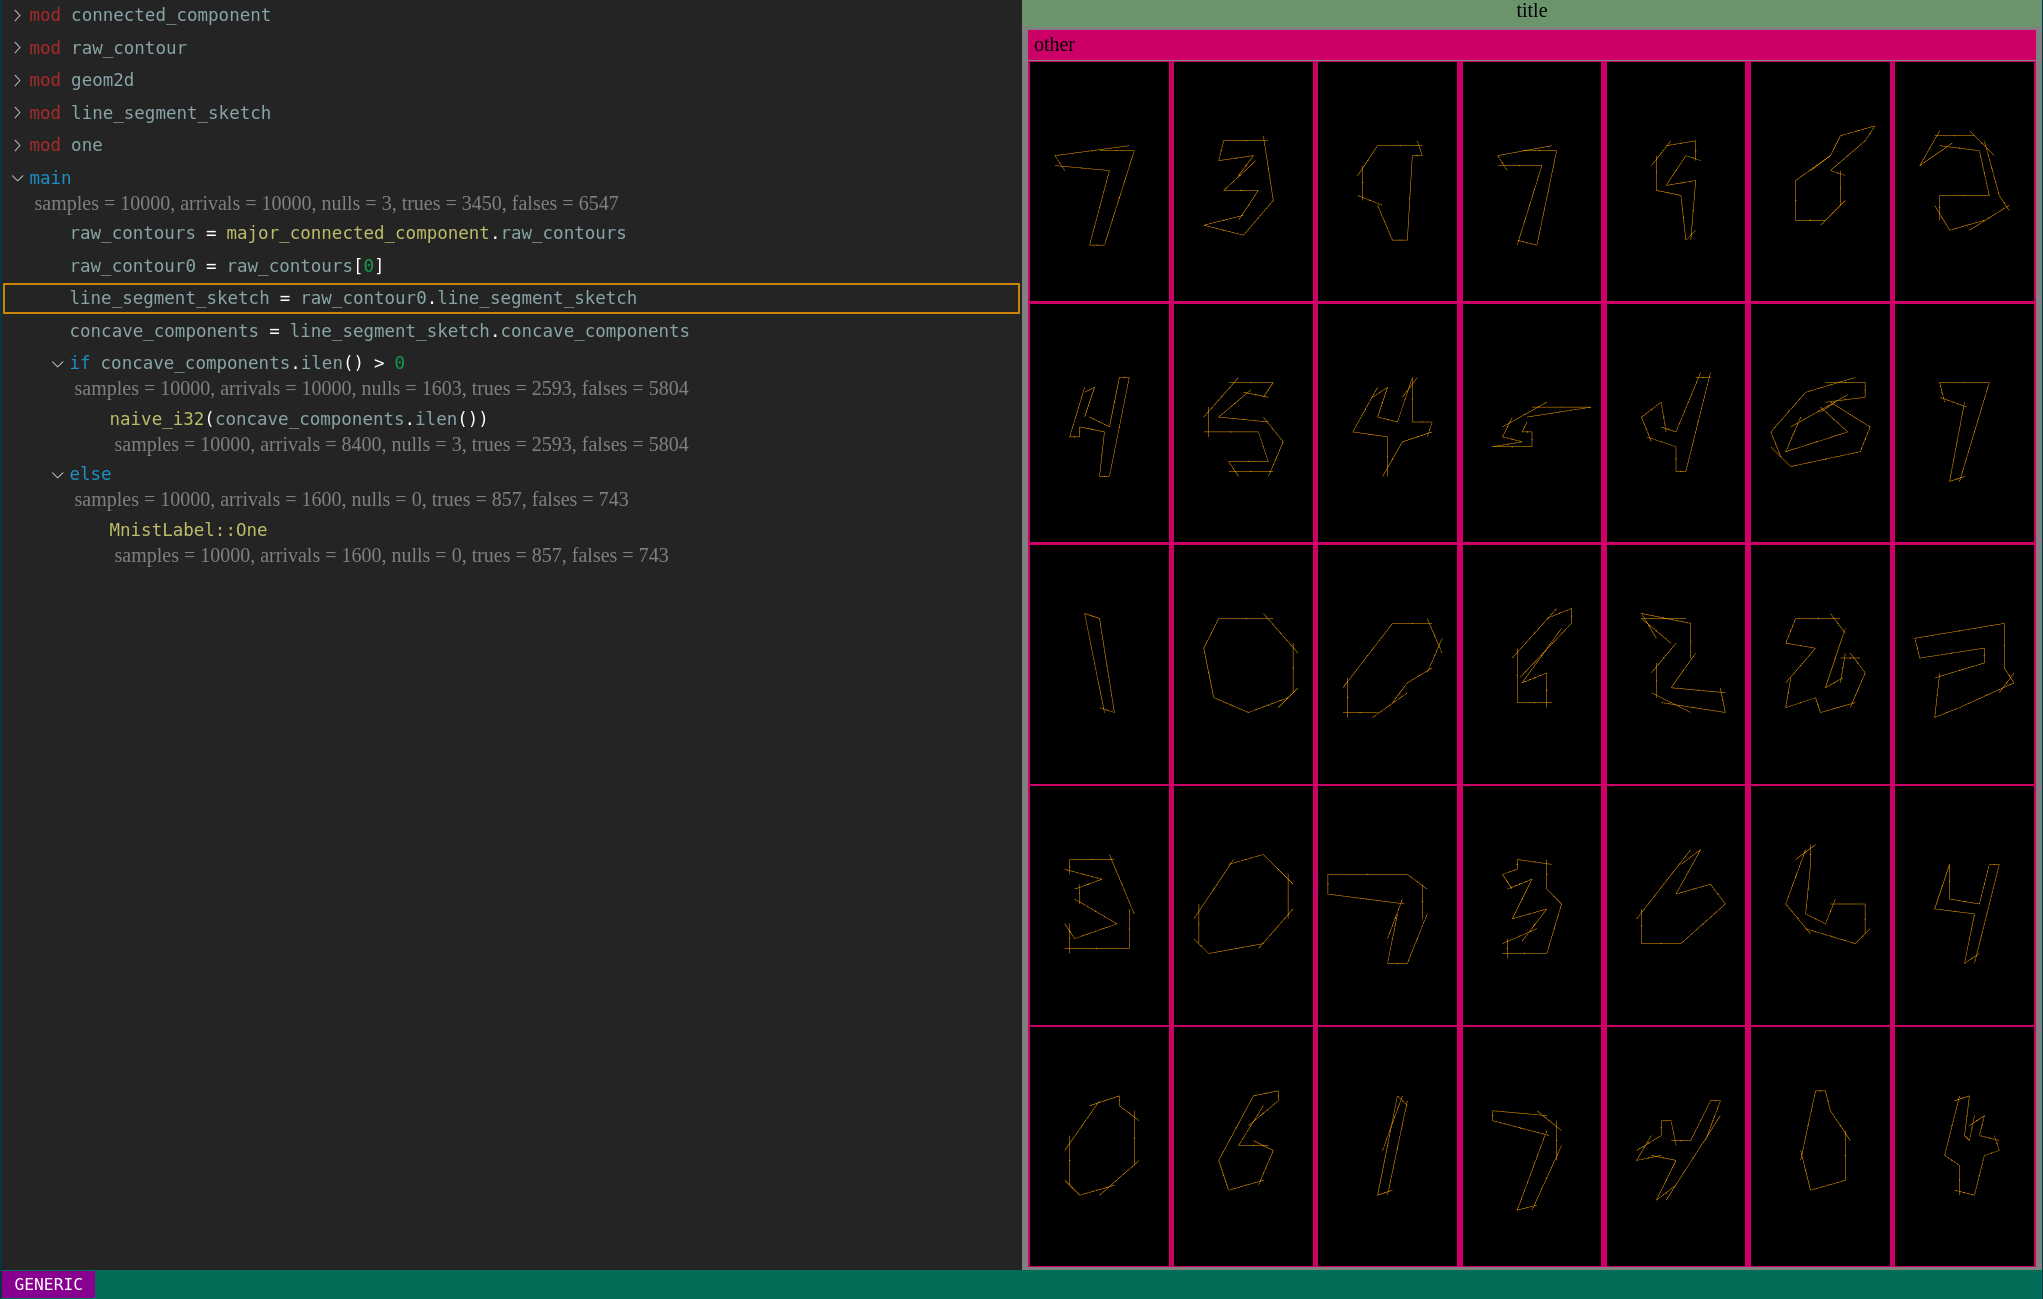Open the first digit-7 sketch thumbnail
Image resolution: width=2043 pixels, height=1299 pixels.
[1099, 182]
